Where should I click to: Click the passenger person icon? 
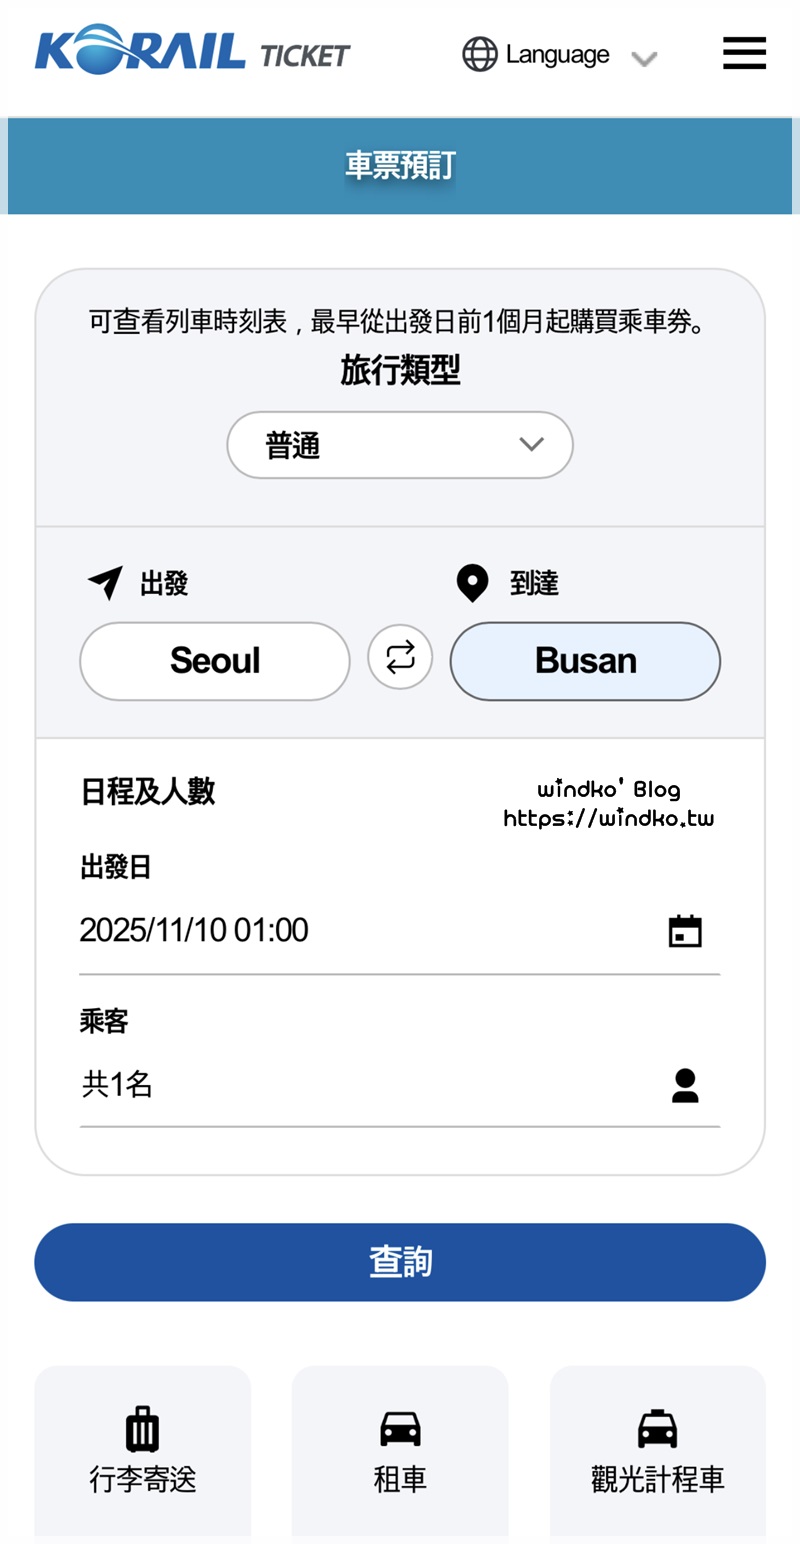pos(685,1085)
